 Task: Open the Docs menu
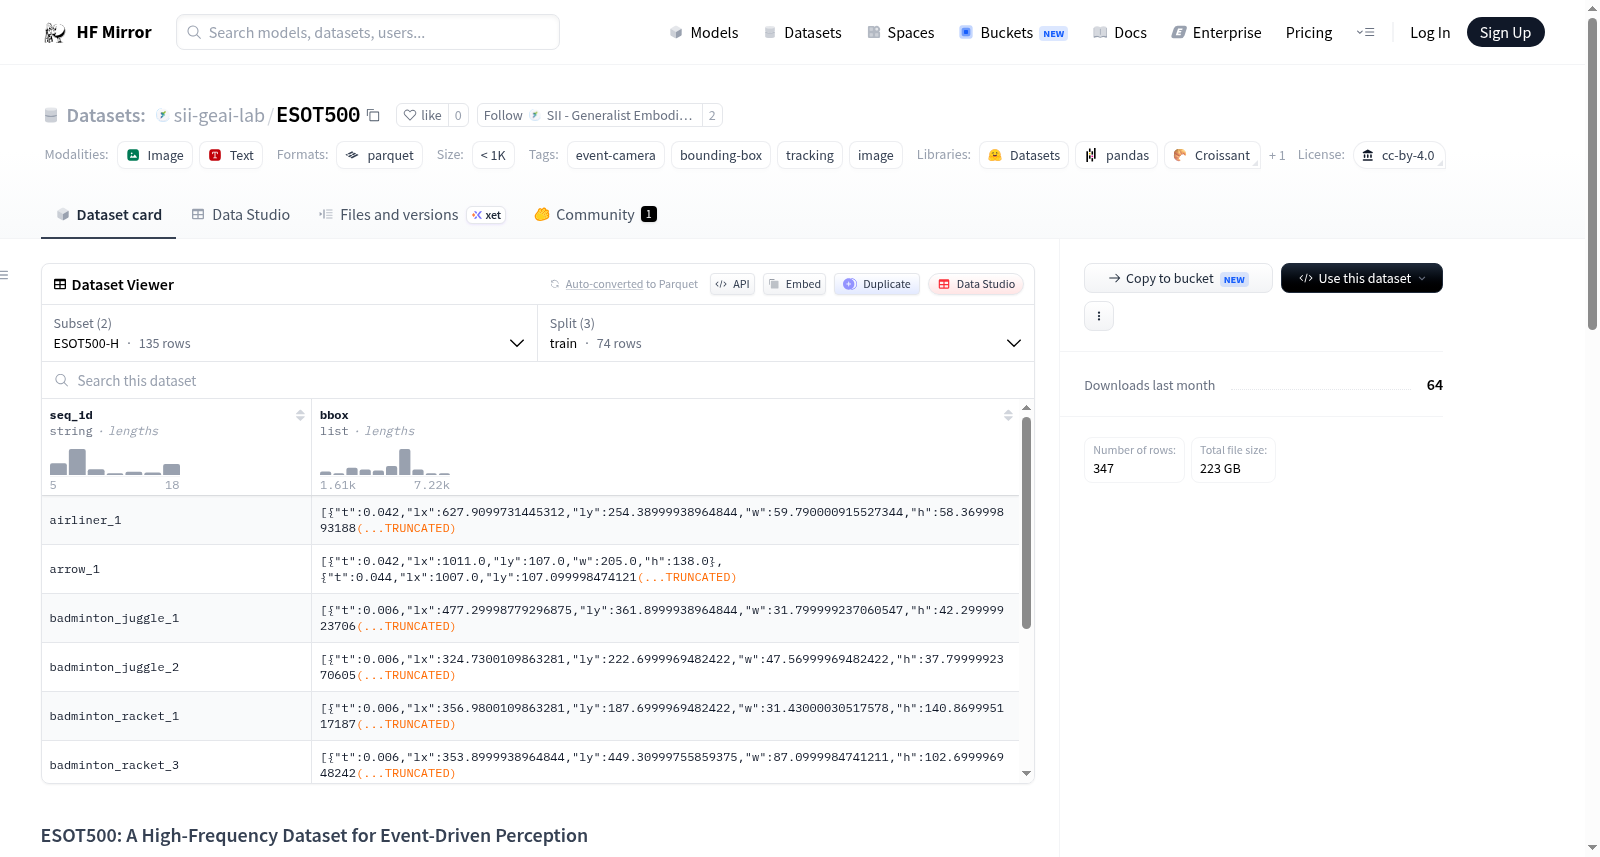pos(1120,33)
